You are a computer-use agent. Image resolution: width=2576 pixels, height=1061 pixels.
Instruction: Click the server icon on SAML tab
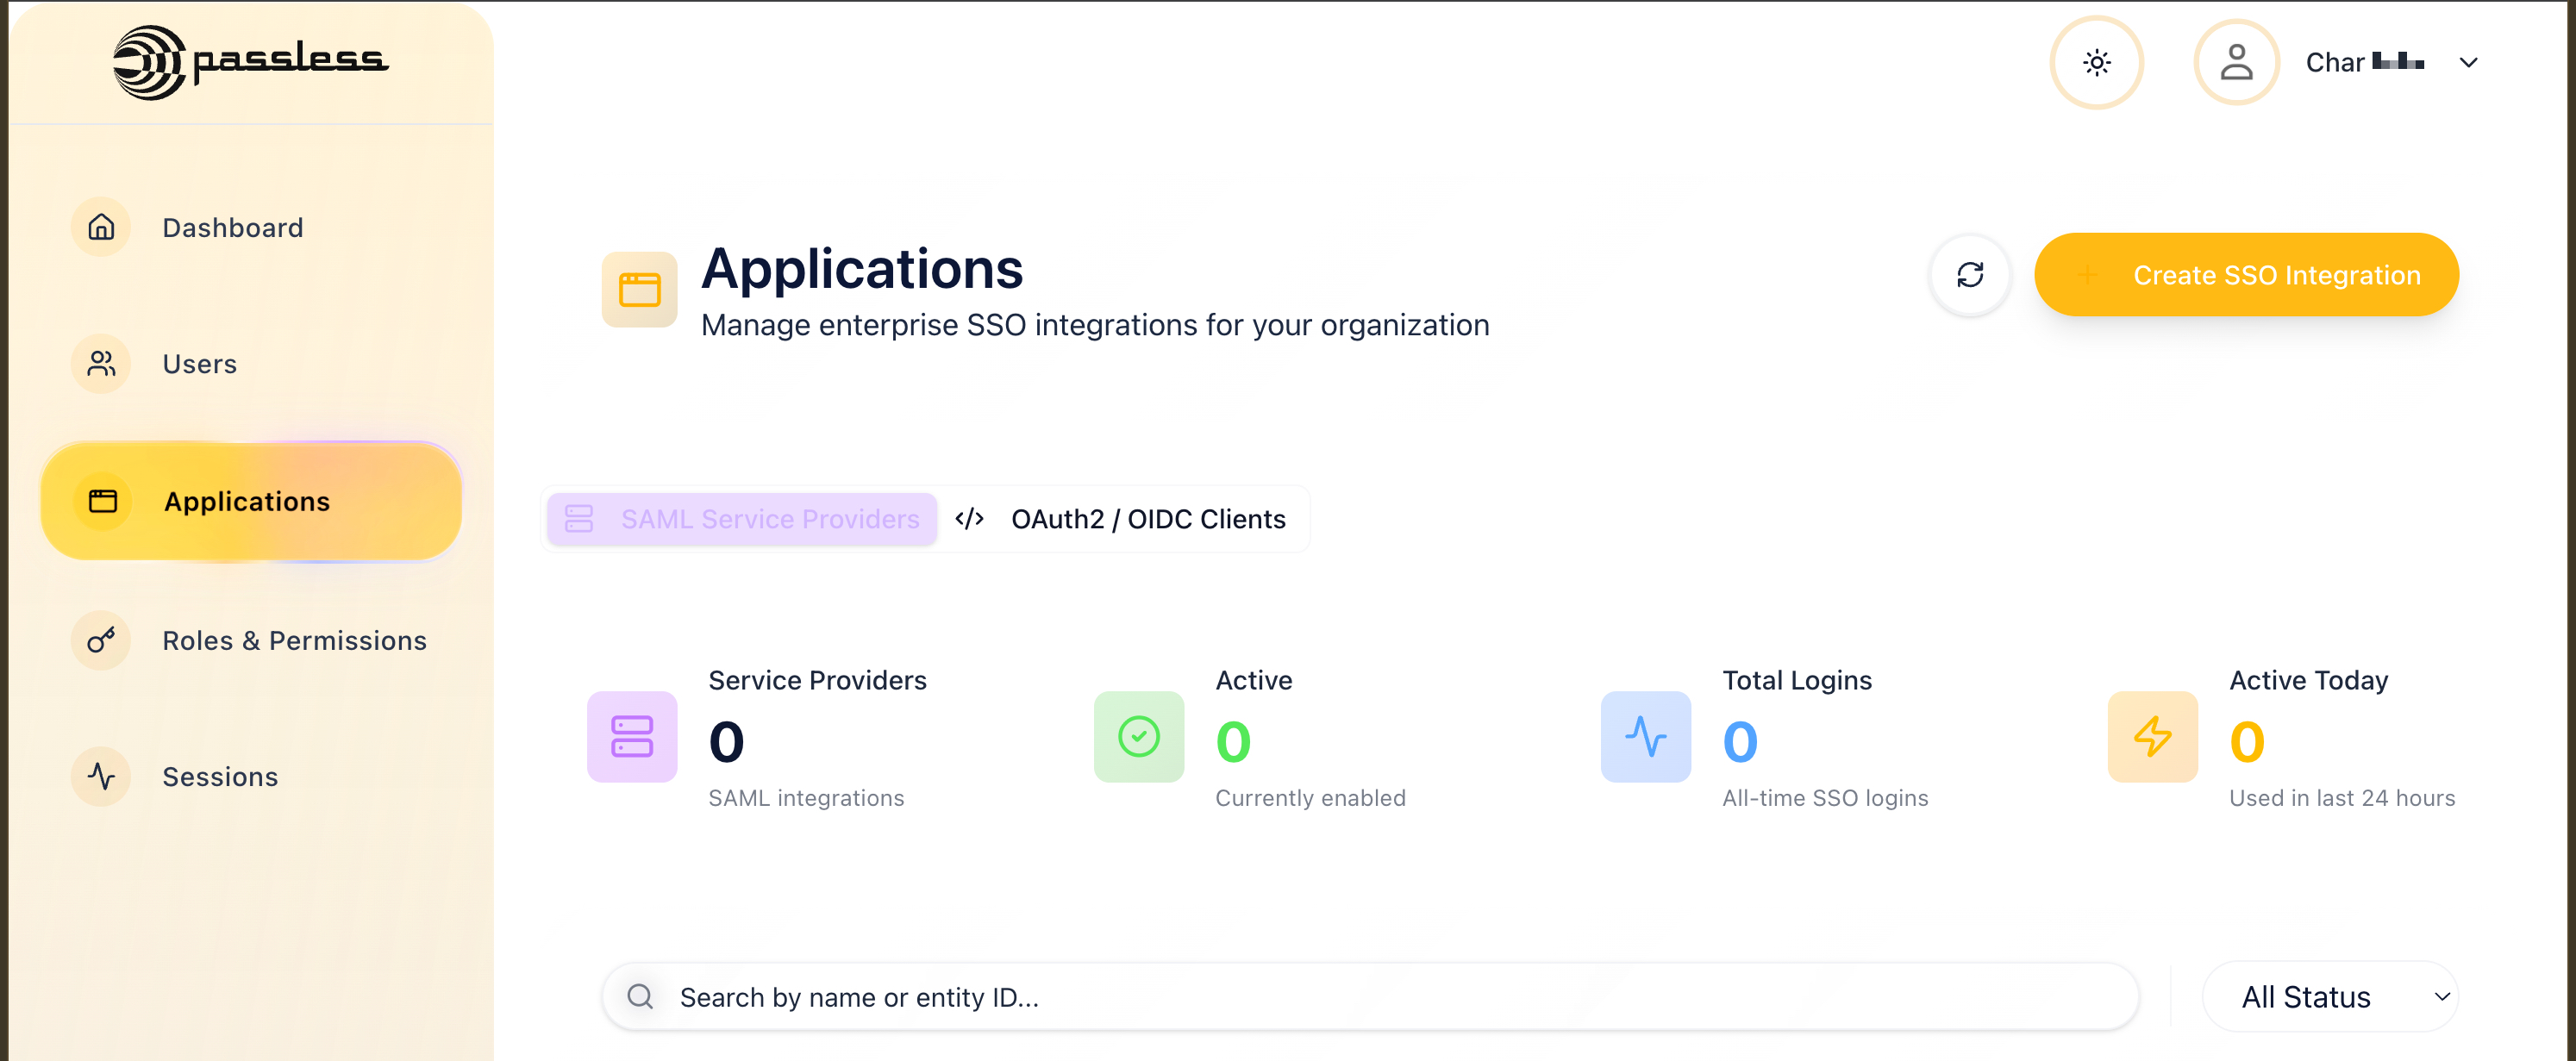pyautogui.click(x=579, y=518)
